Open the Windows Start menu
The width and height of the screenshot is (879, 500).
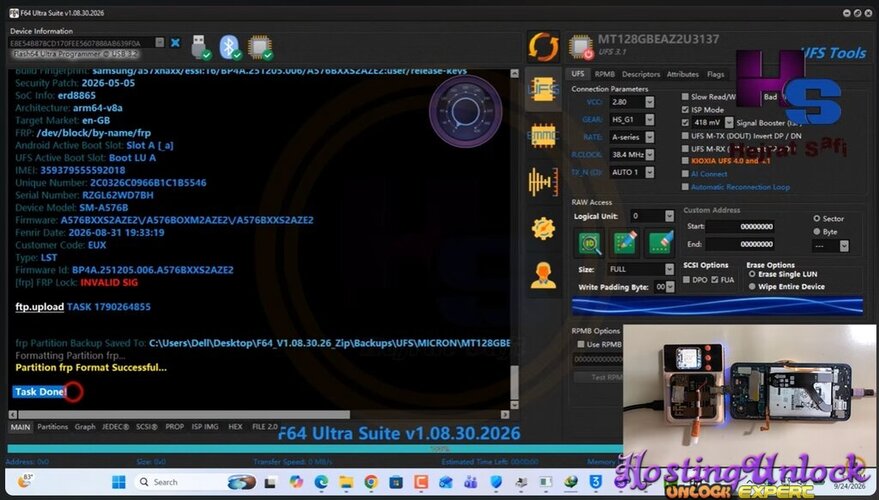(119, 482)
